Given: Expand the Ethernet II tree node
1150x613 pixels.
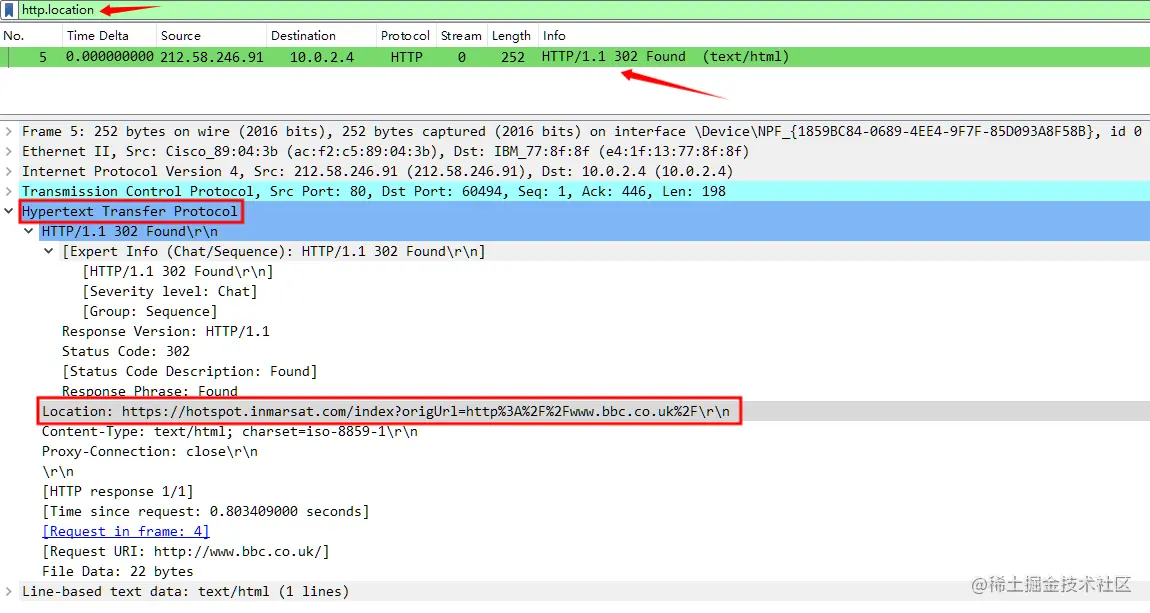Looking at the screenshot, I should coord(9,151).
